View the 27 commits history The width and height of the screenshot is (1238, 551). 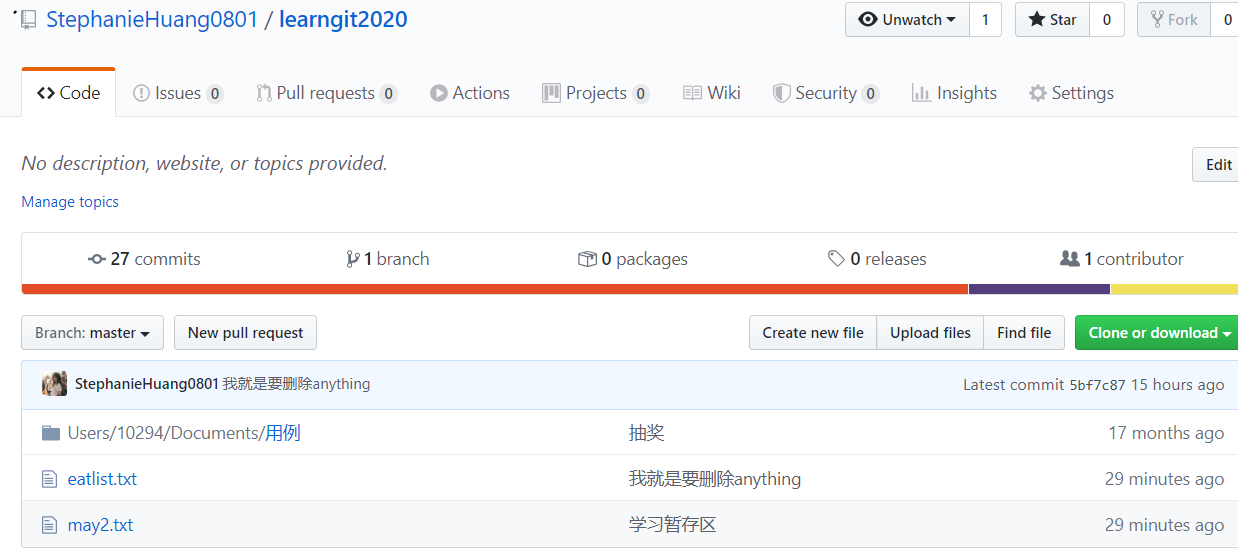[144, 259]
